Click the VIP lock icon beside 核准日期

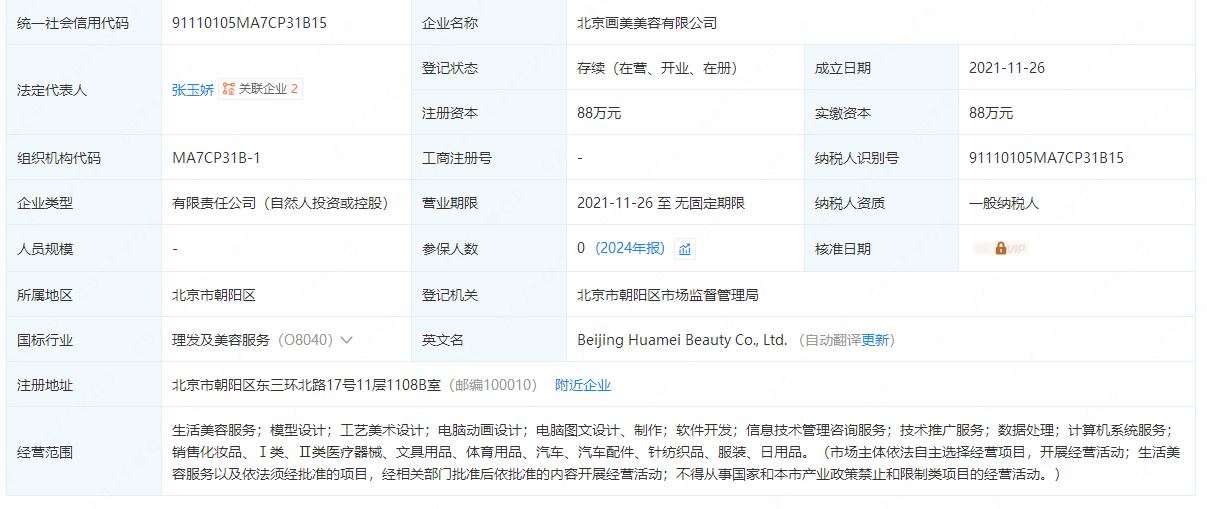tap(1000, 248)
